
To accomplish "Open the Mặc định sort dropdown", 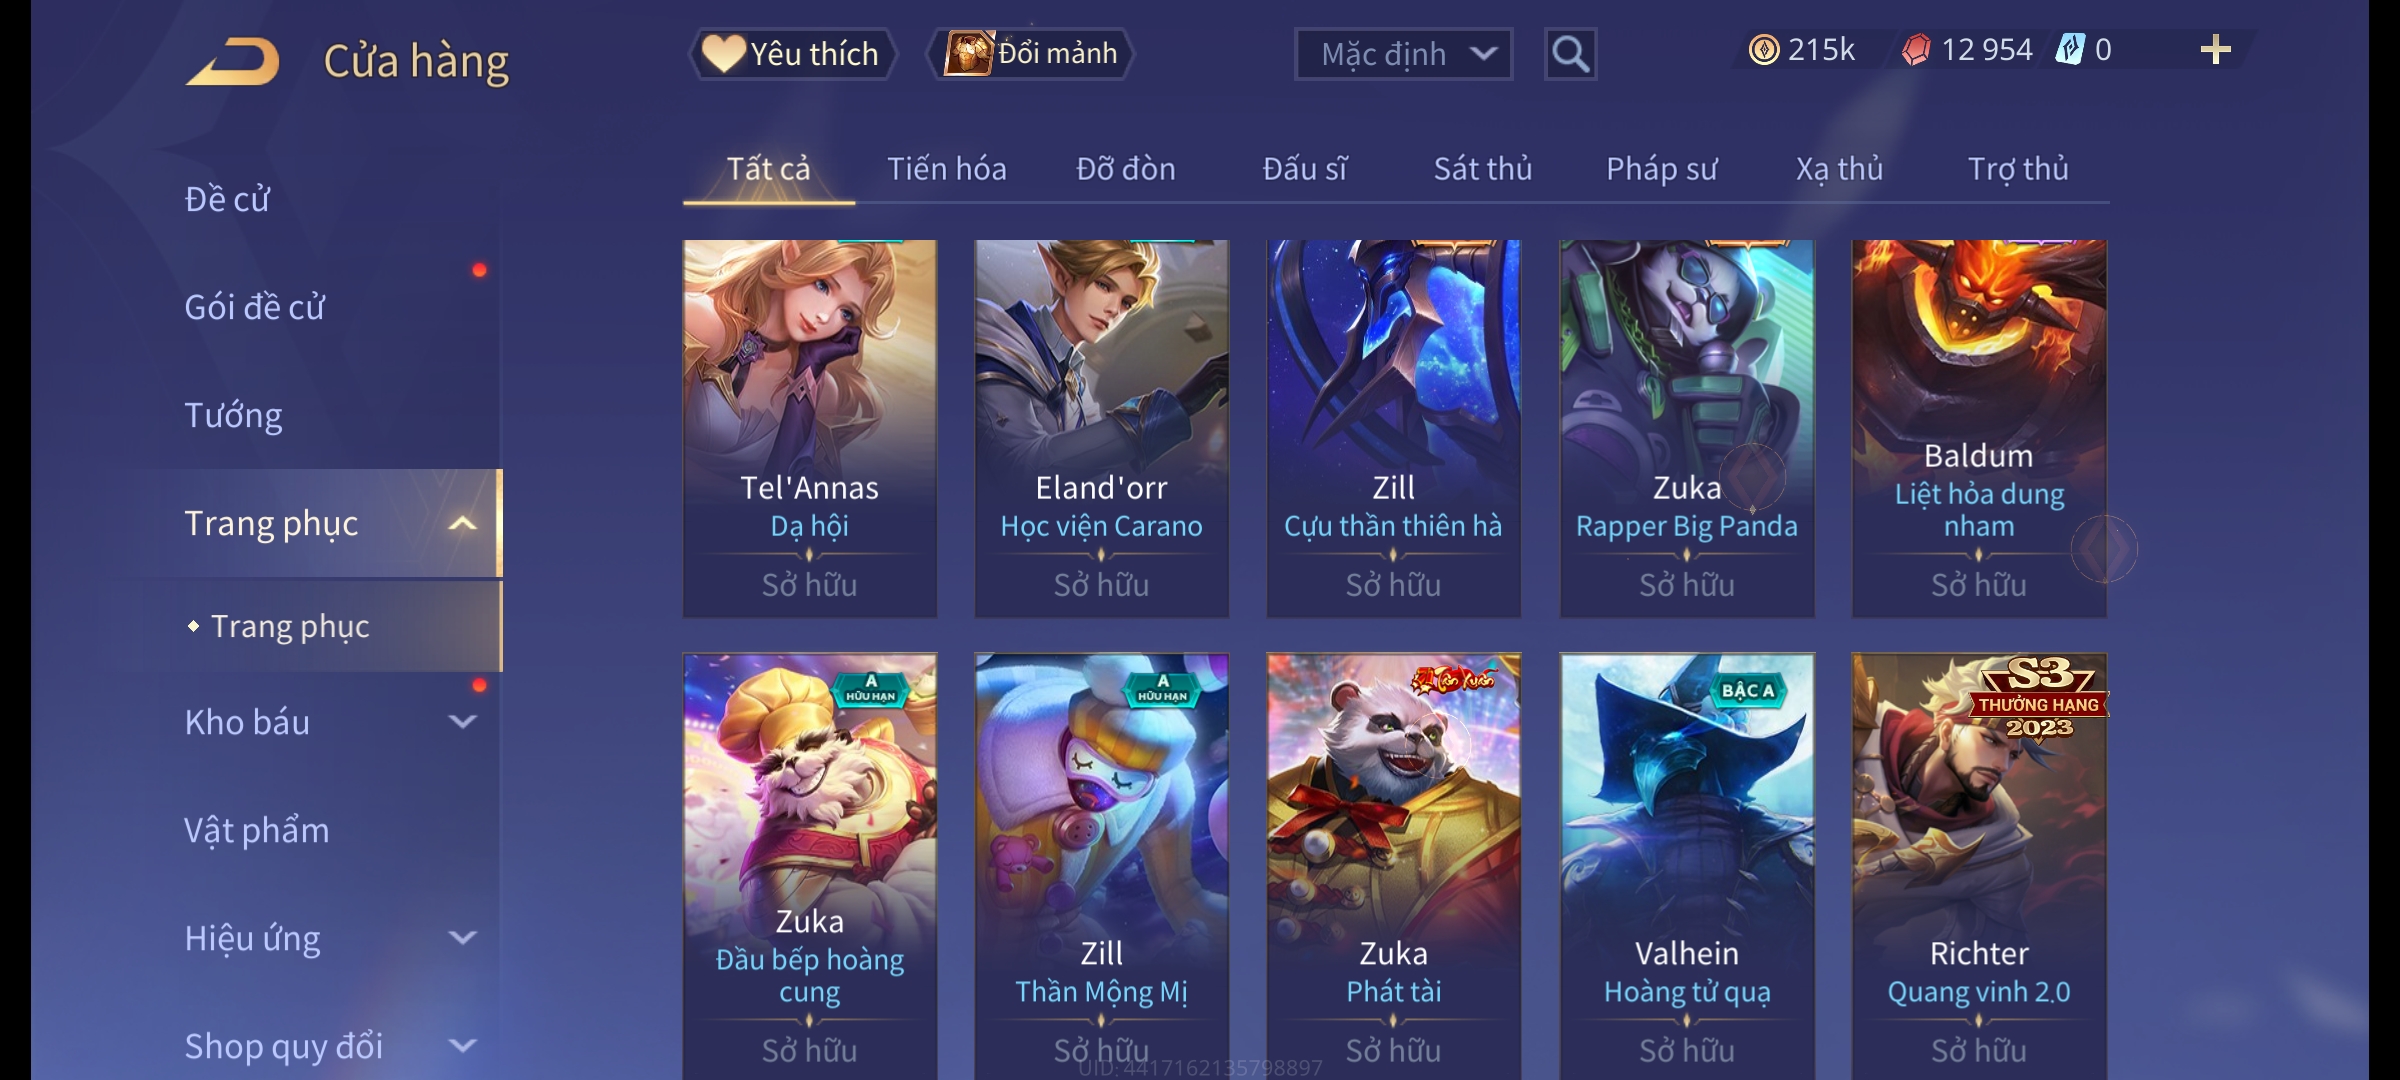I will point(1403,54).
